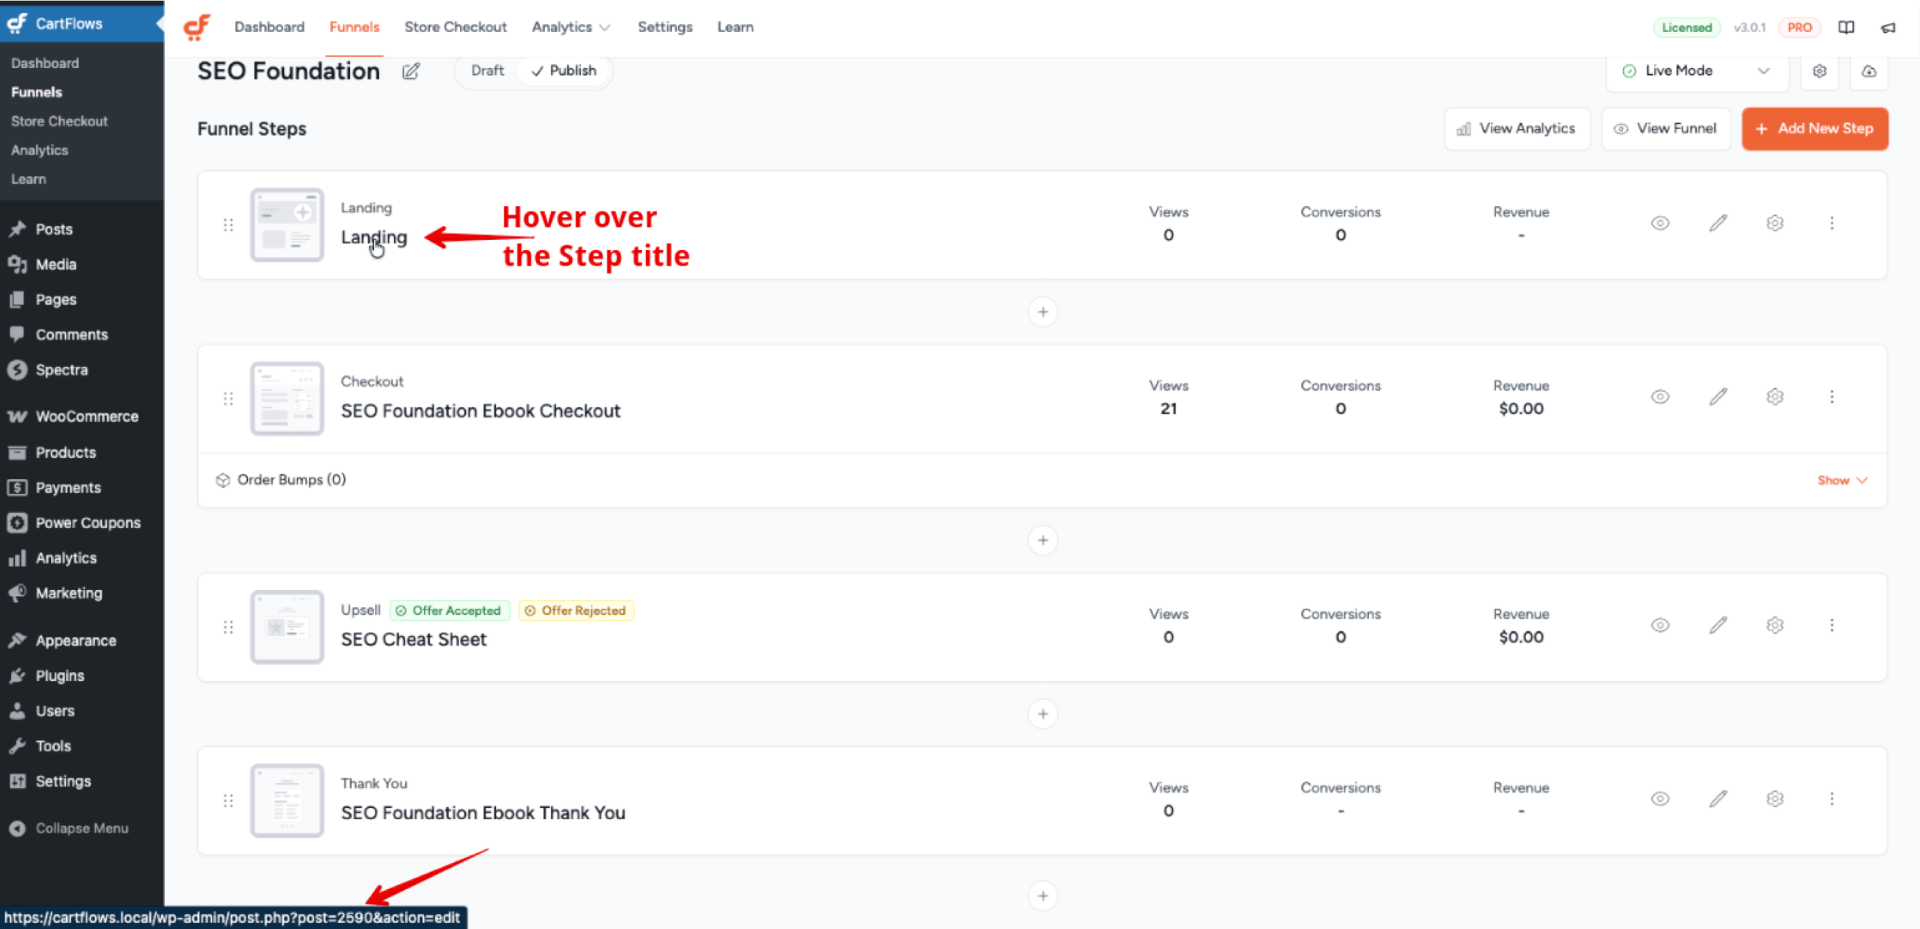Edit the SEO Cheat Sheet upsell step
Image resolution: width=1920 pixels, height=929 pixels.
tap(1718, 625)
